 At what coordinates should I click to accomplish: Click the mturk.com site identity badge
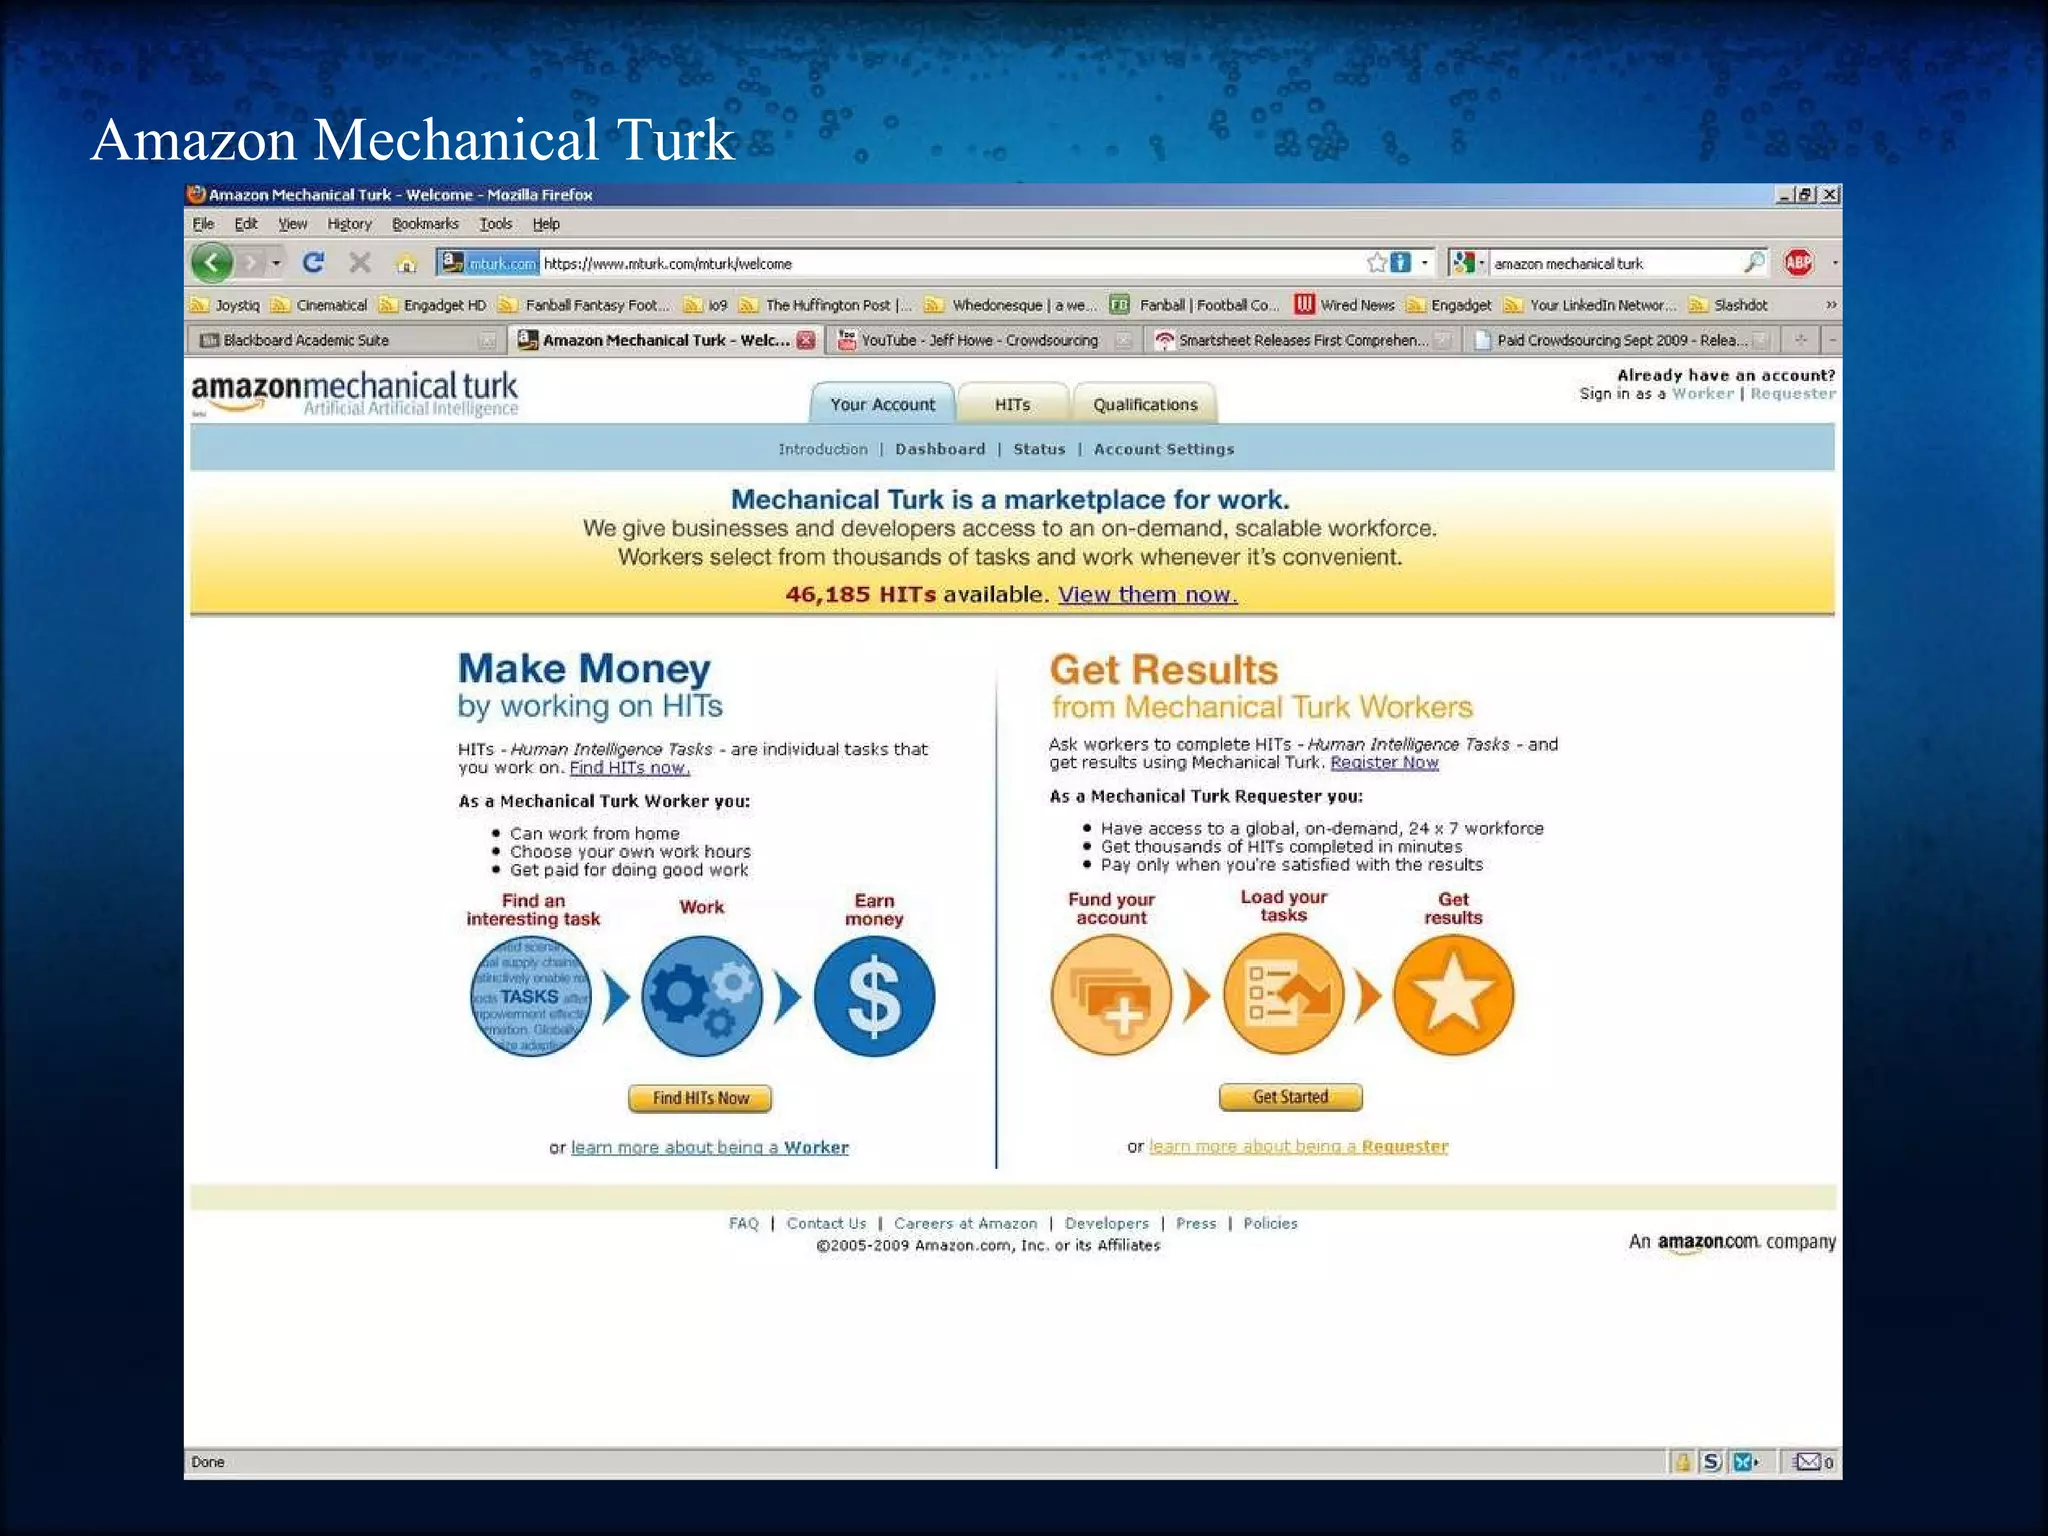pos(489,263)
